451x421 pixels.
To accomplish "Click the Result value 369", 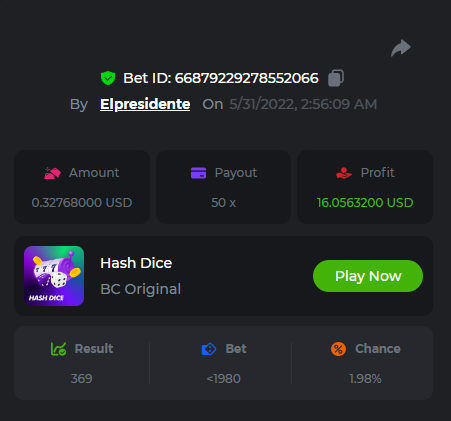I will 81,379.
